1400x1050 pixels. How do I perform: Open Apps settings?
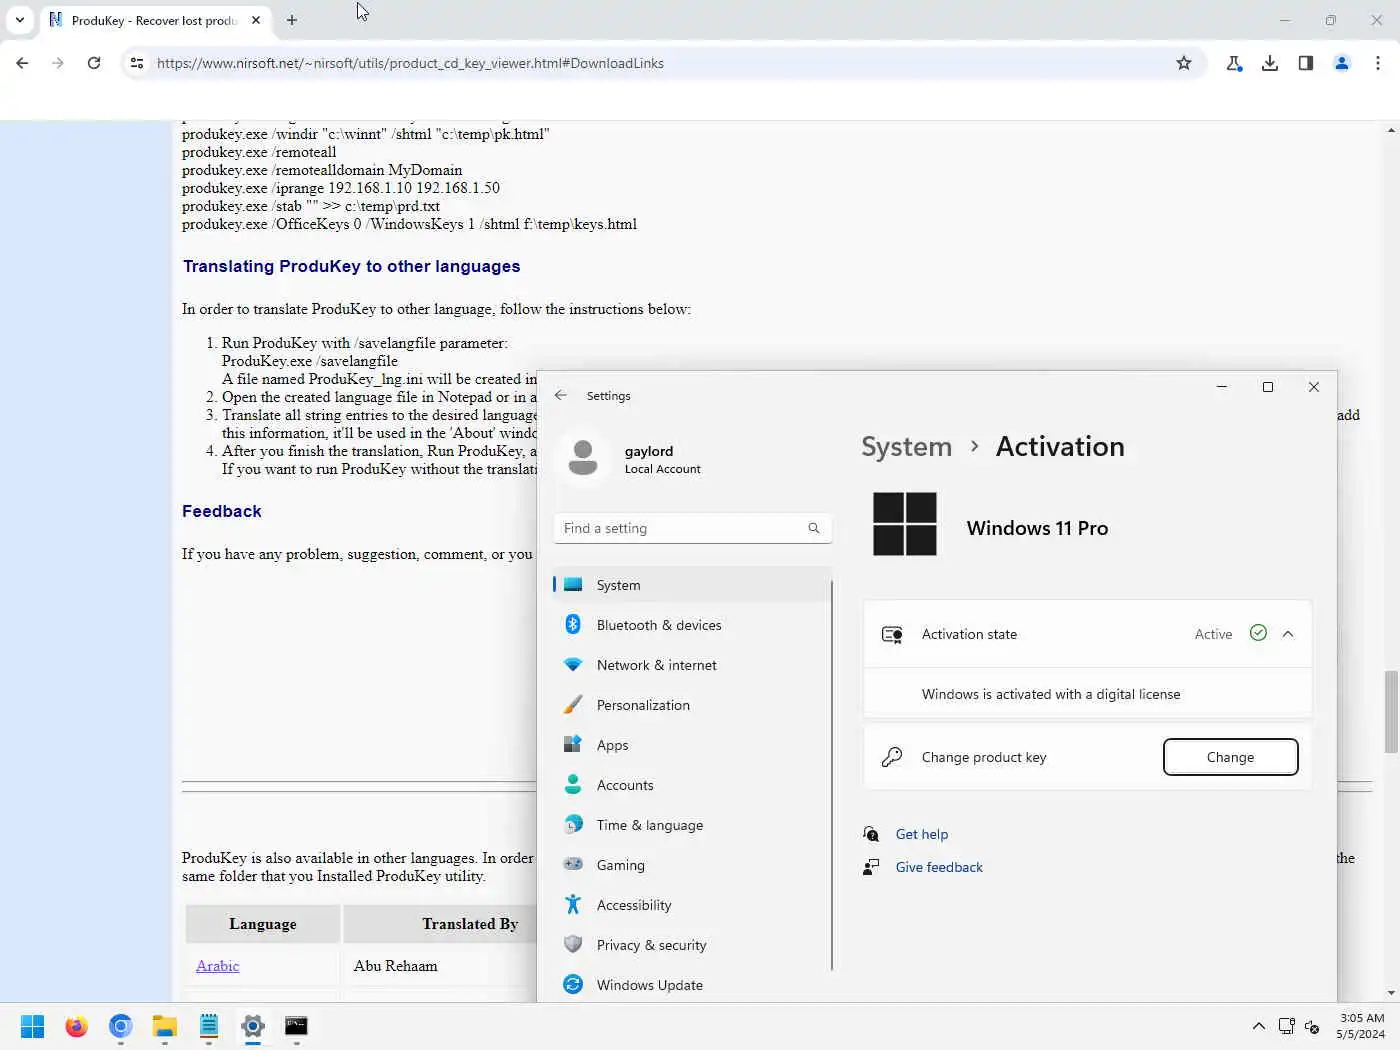[x=692, y=745]
